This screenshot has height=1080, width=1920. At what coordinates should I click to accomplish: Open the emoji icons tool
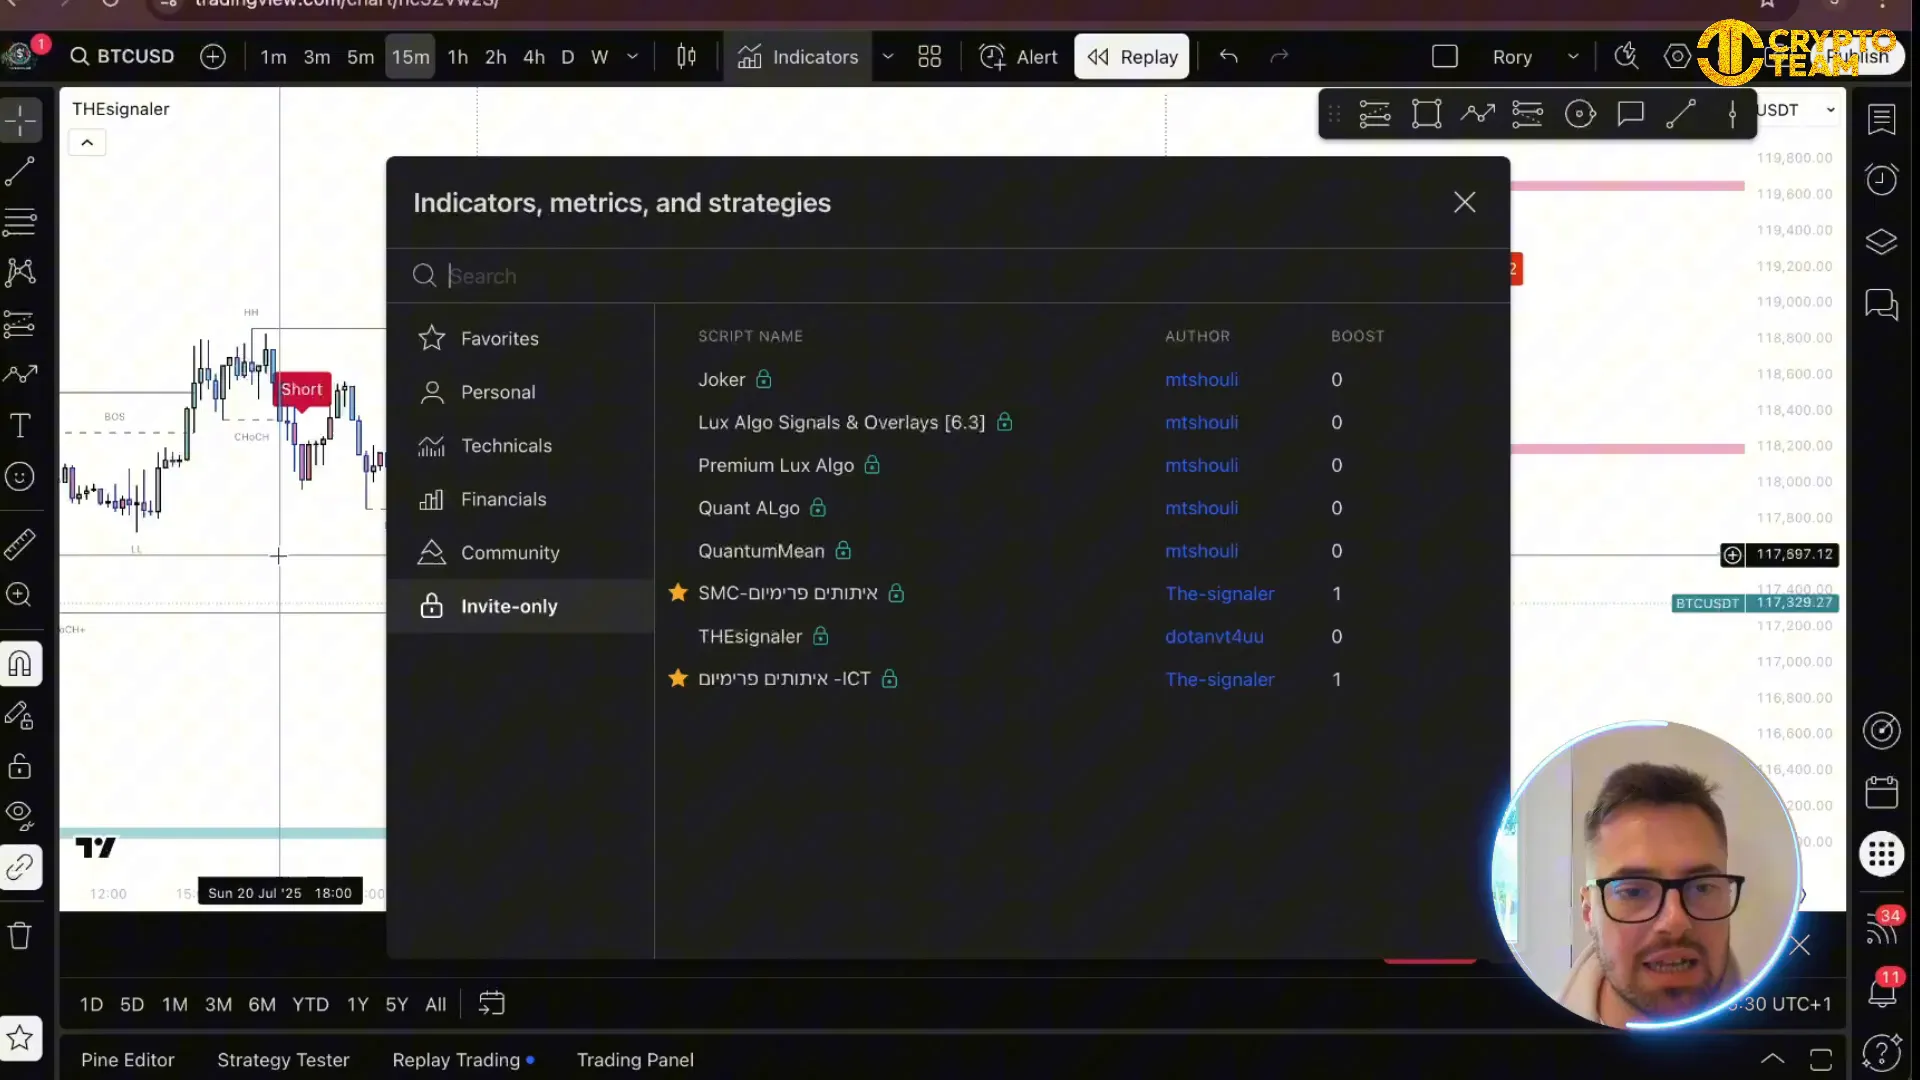coord(20,477)
